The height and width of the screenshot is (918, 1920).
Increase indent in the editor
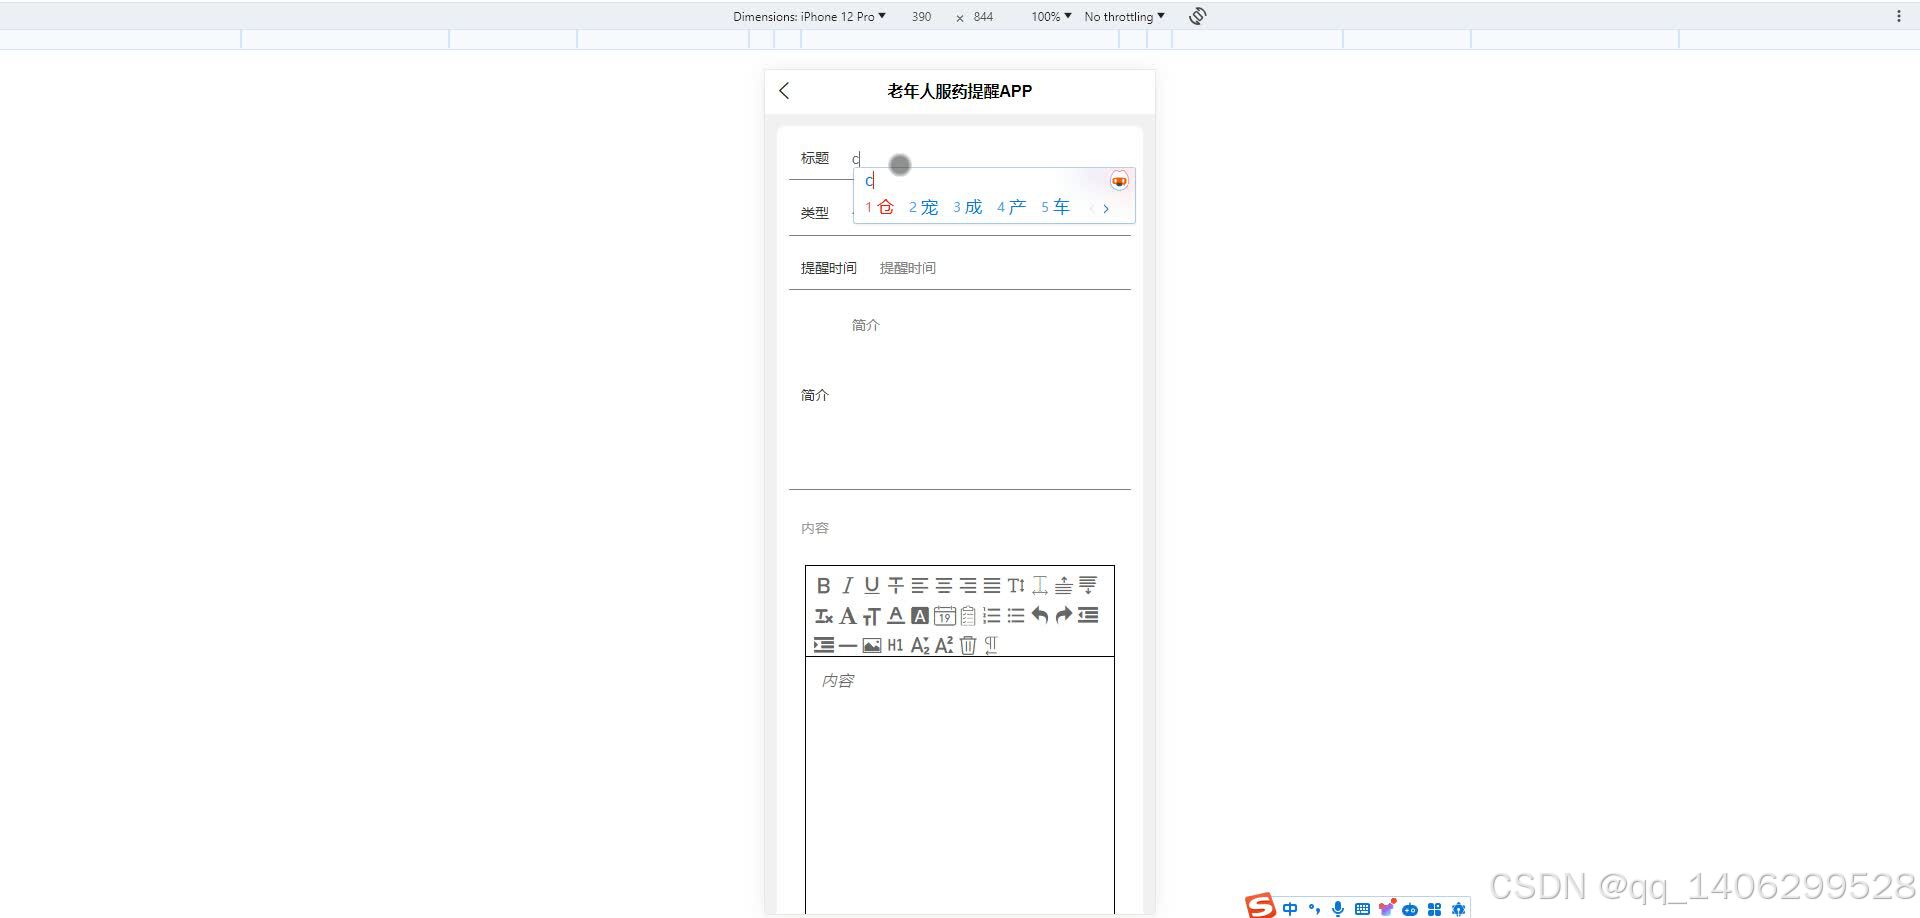coord(823,646)
